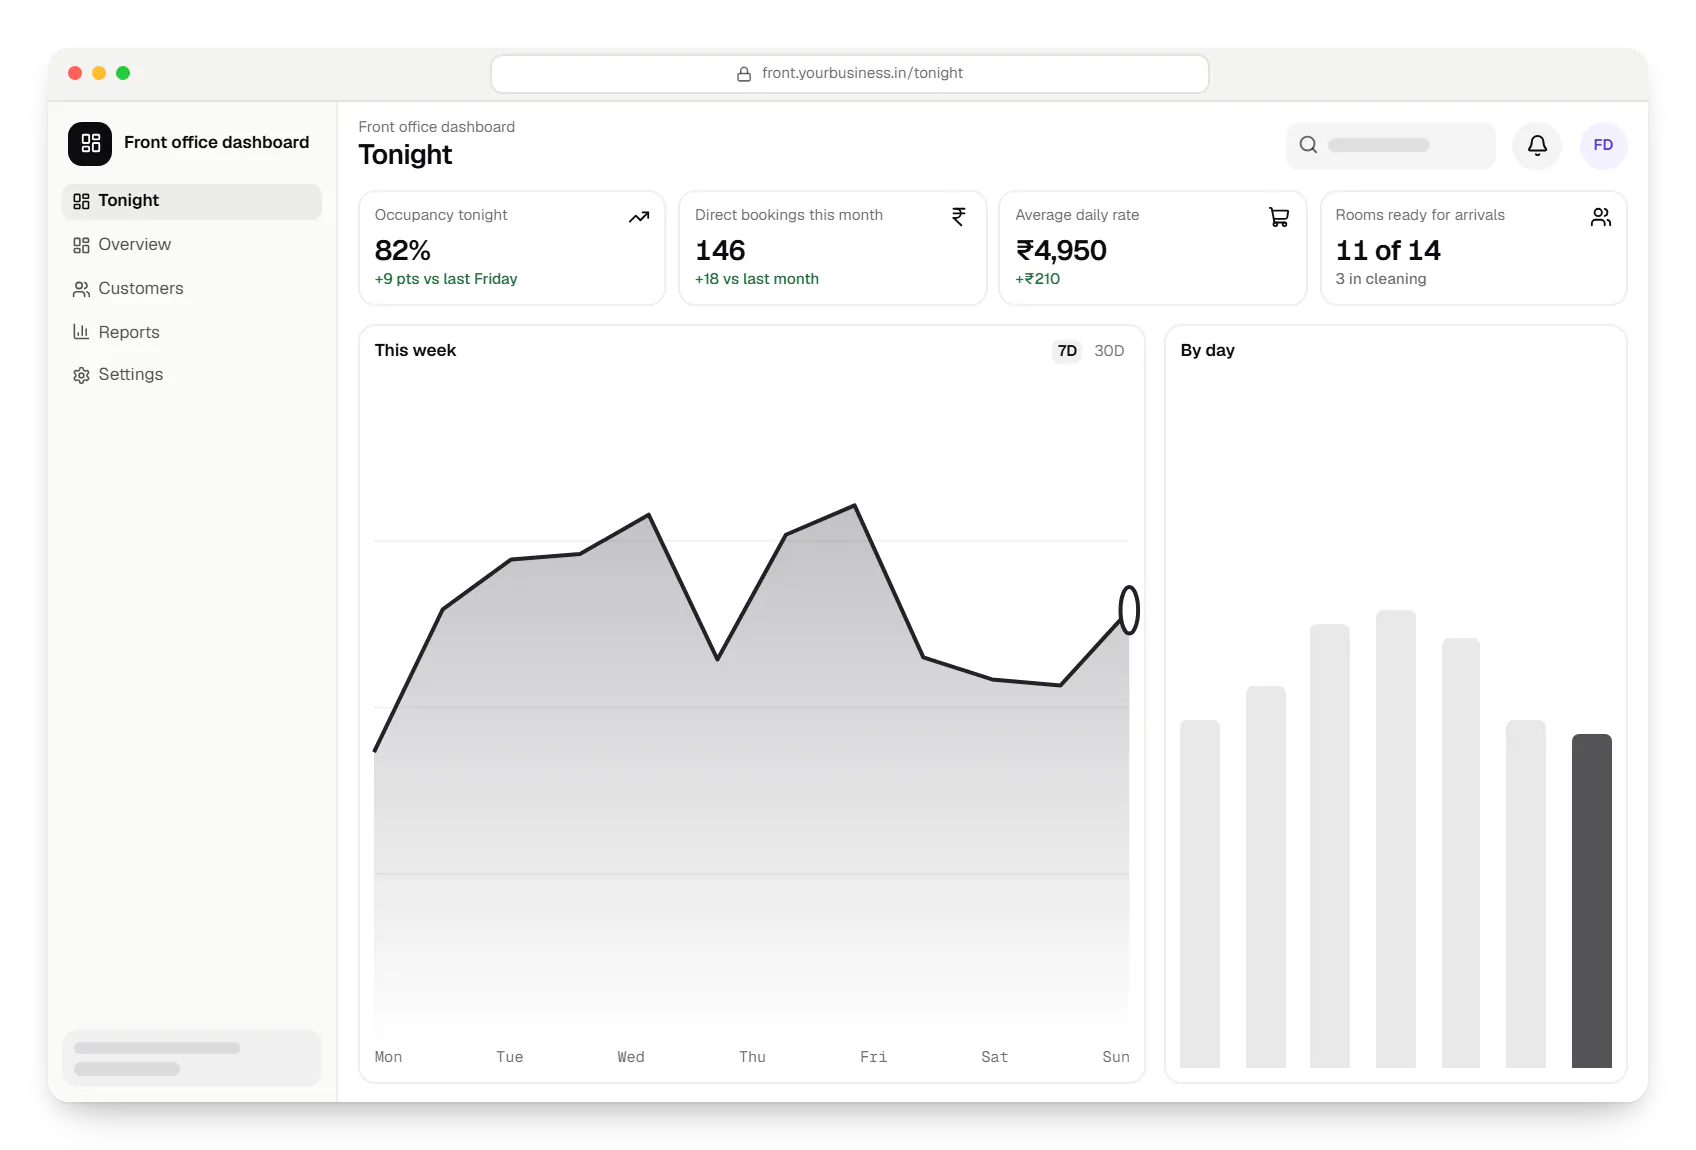
Task: Click the '+₹210' change text
Action: (1038, 279)
